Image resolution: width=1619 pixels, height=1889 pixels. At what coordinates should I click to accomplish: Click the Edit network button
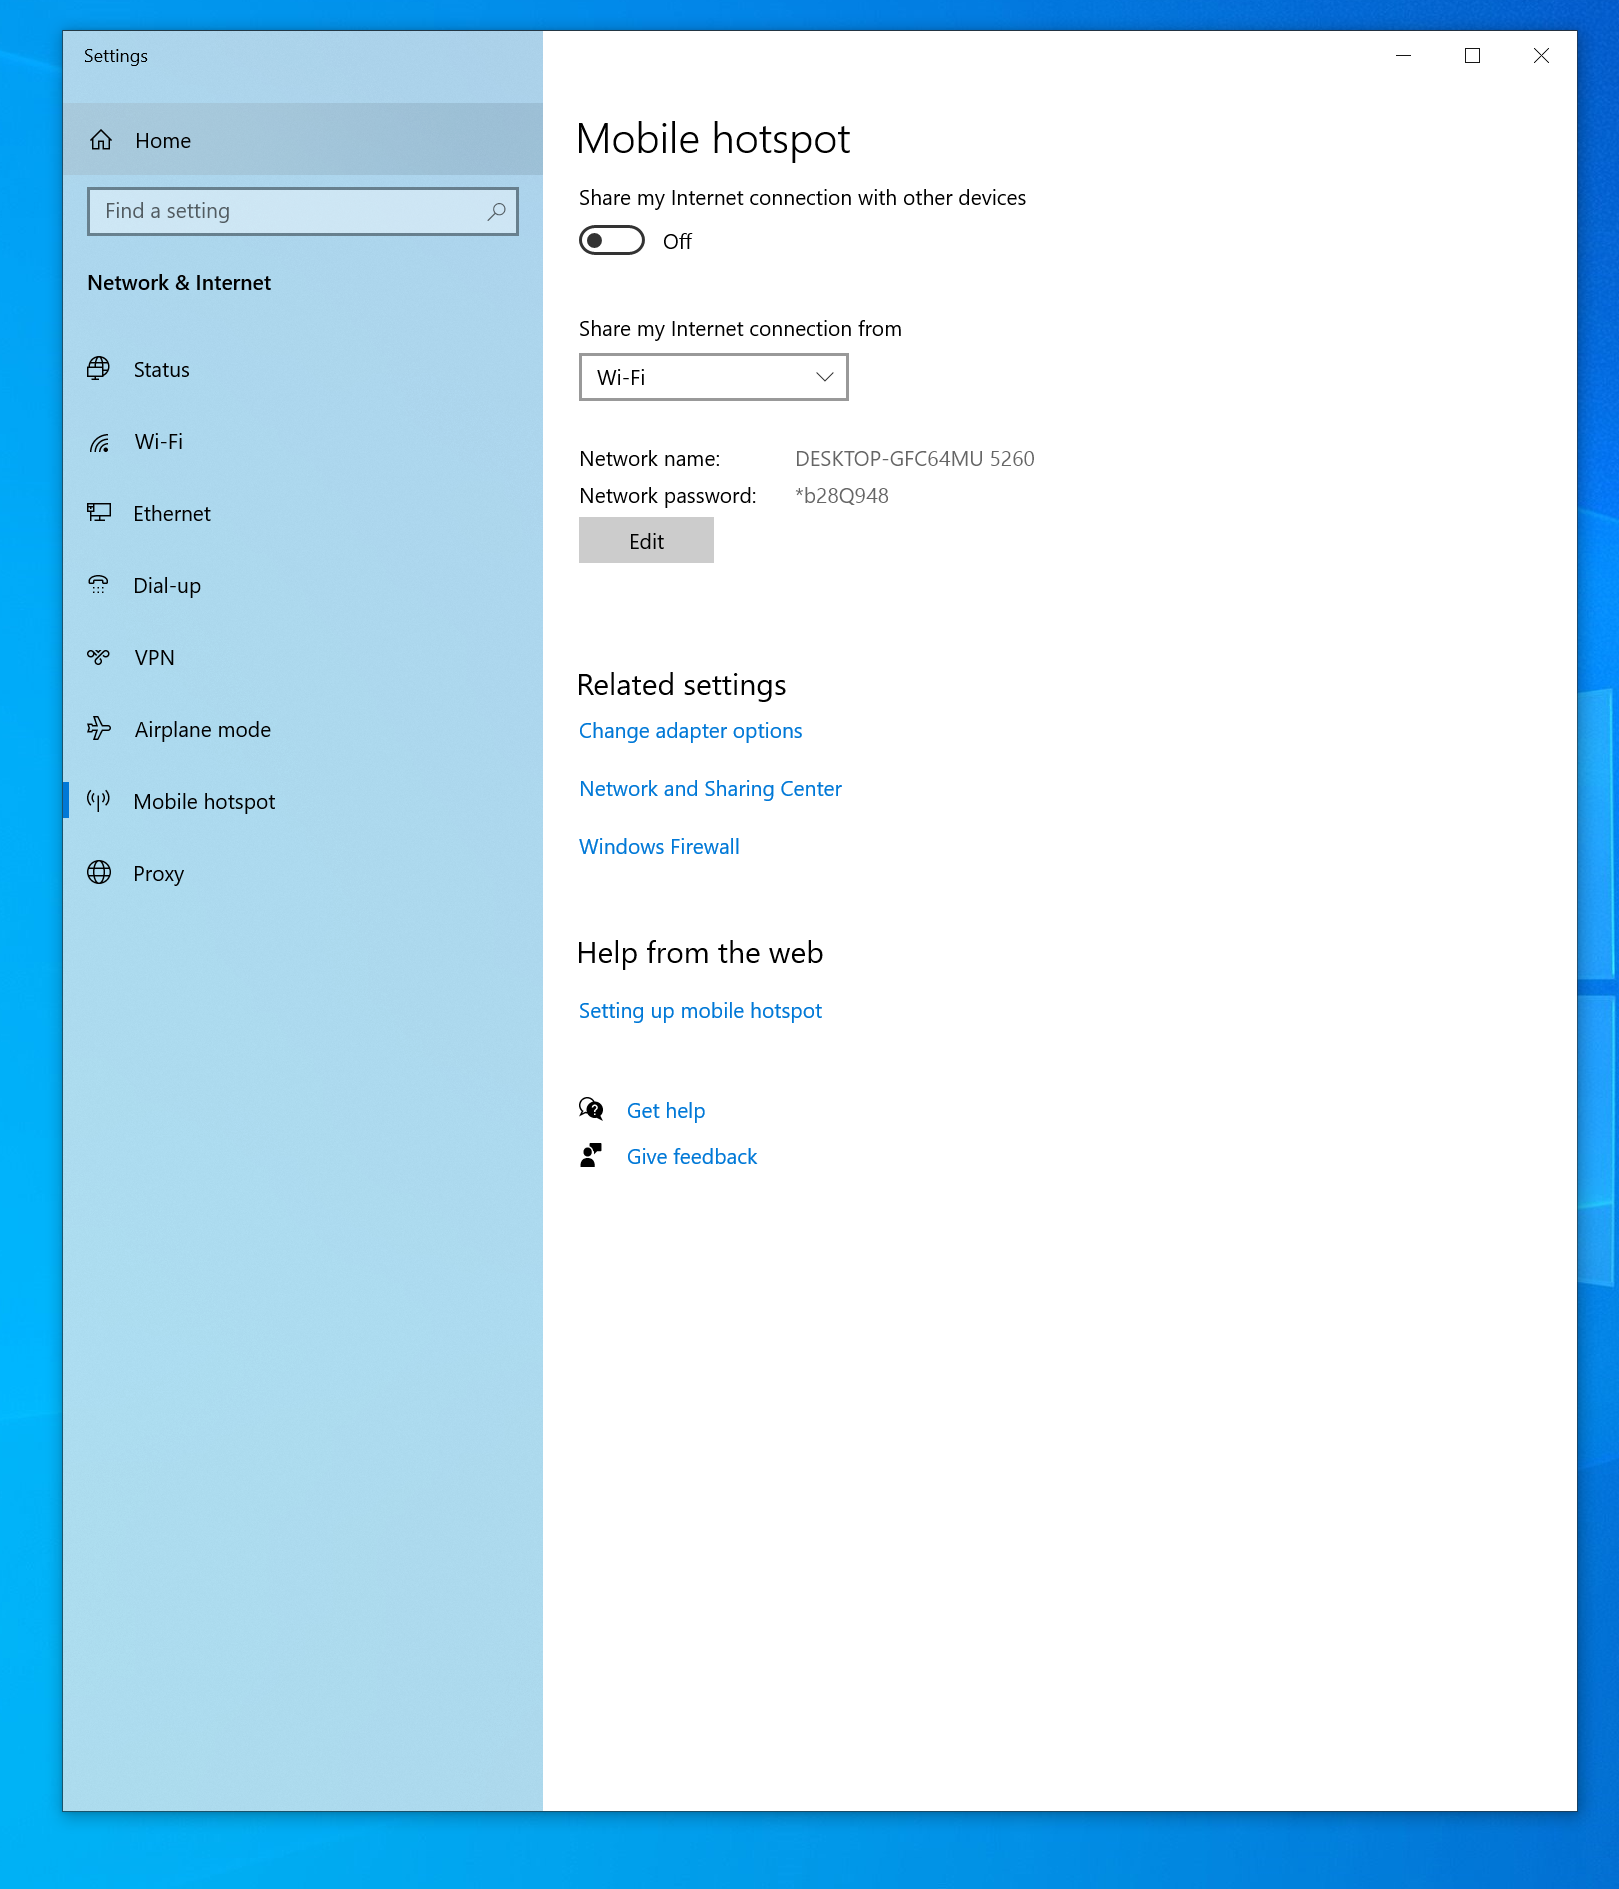pyautogui.click(x=646, y=540)
